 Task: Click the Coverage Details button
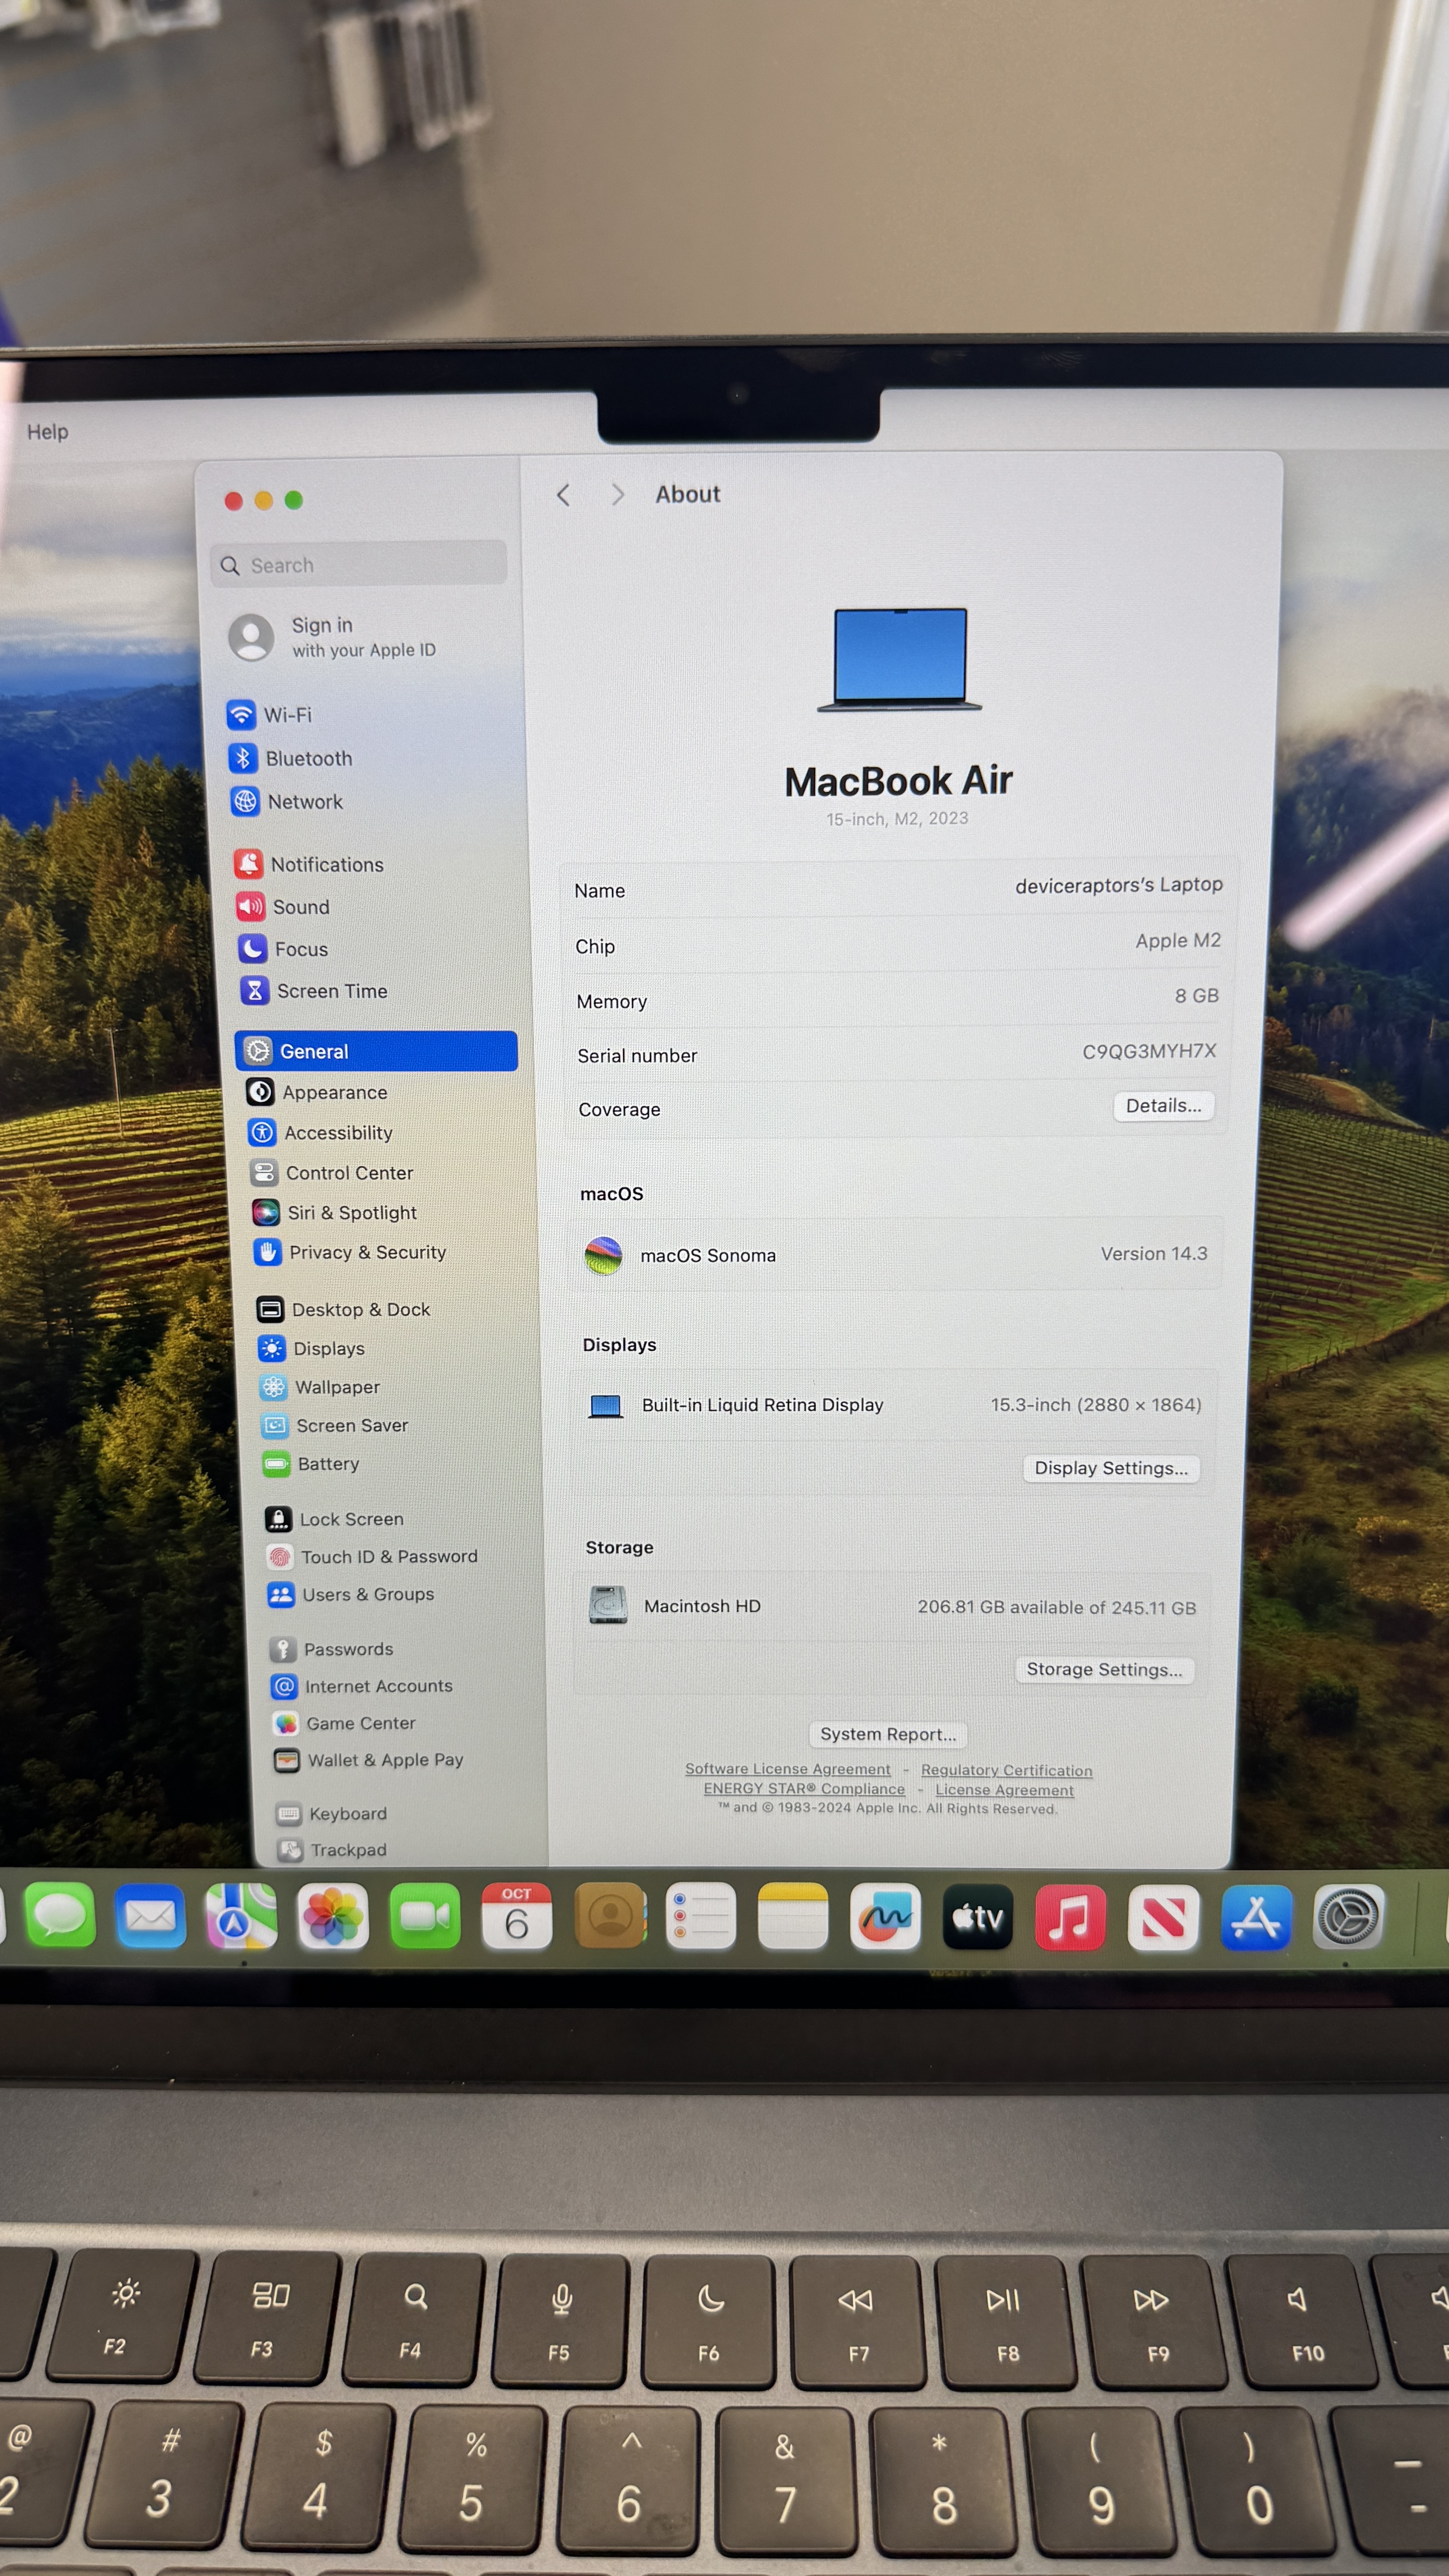click(x=1163, y=1106)
